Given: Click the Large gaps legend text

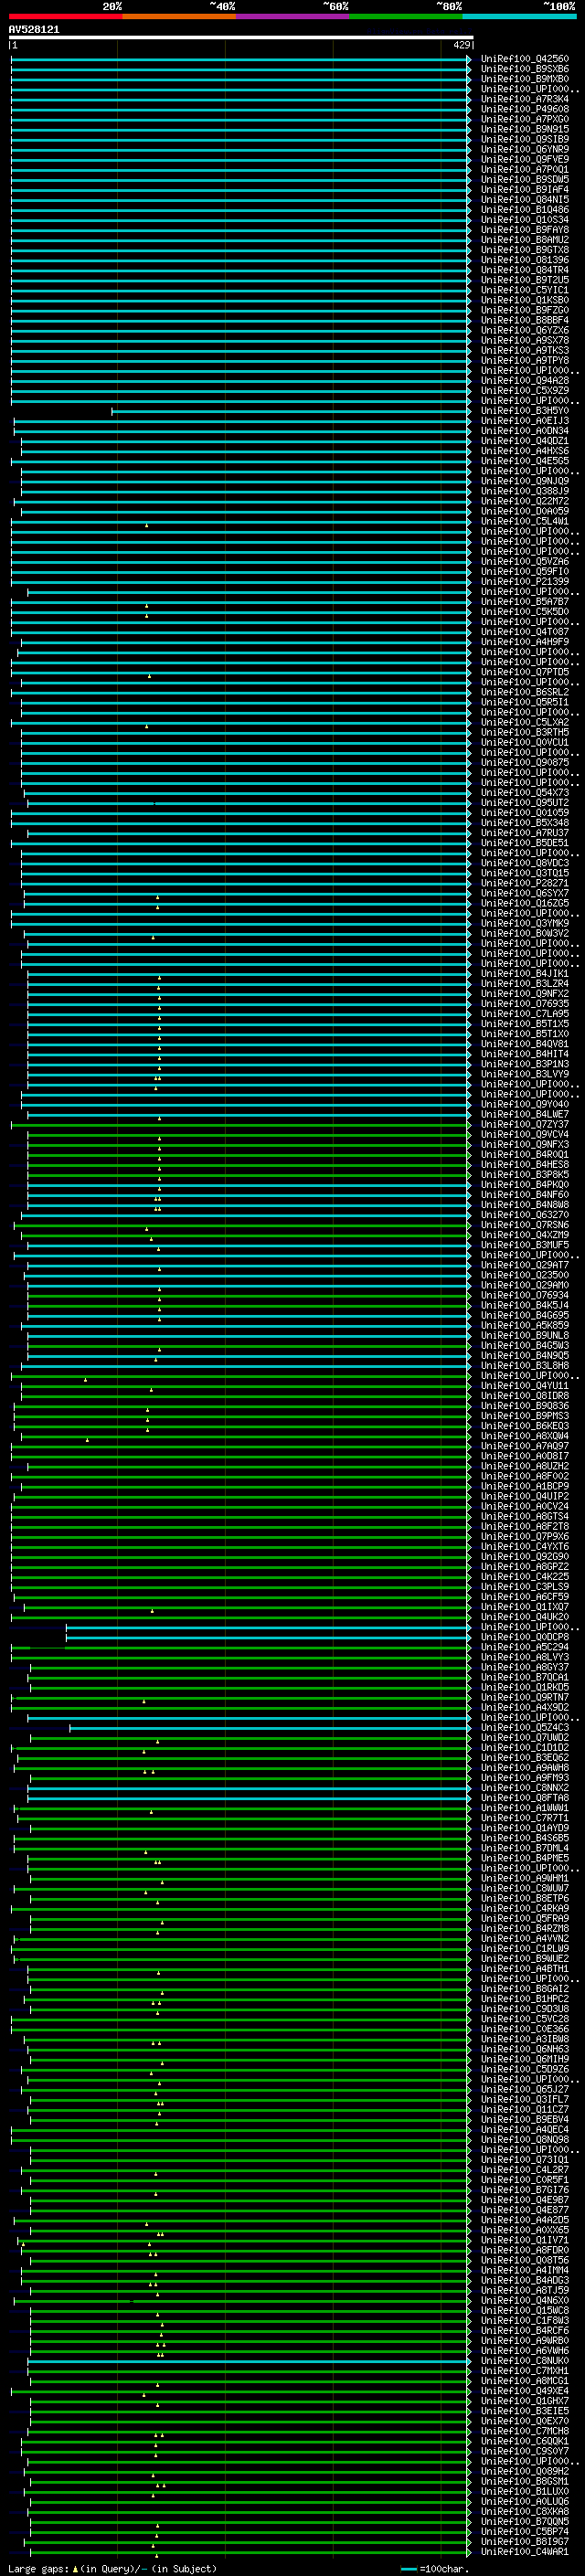Looking at the screenshot, I should point(112,2569).
